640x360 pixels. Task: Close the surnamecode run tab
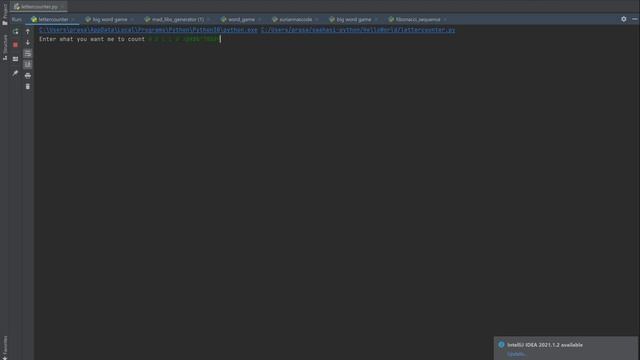(317, 20)
